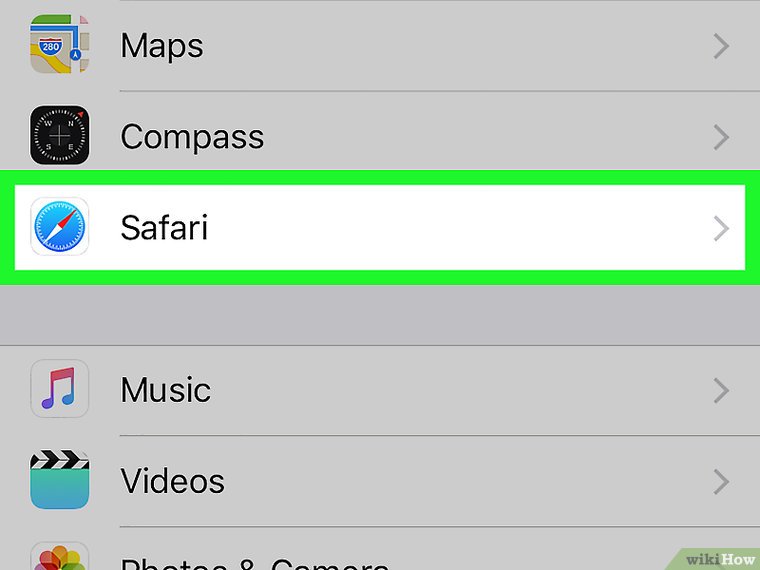The height and width of the screenshot is (570, 760).
Task: Tap the Safari compass icon
Action: point(59,227)
